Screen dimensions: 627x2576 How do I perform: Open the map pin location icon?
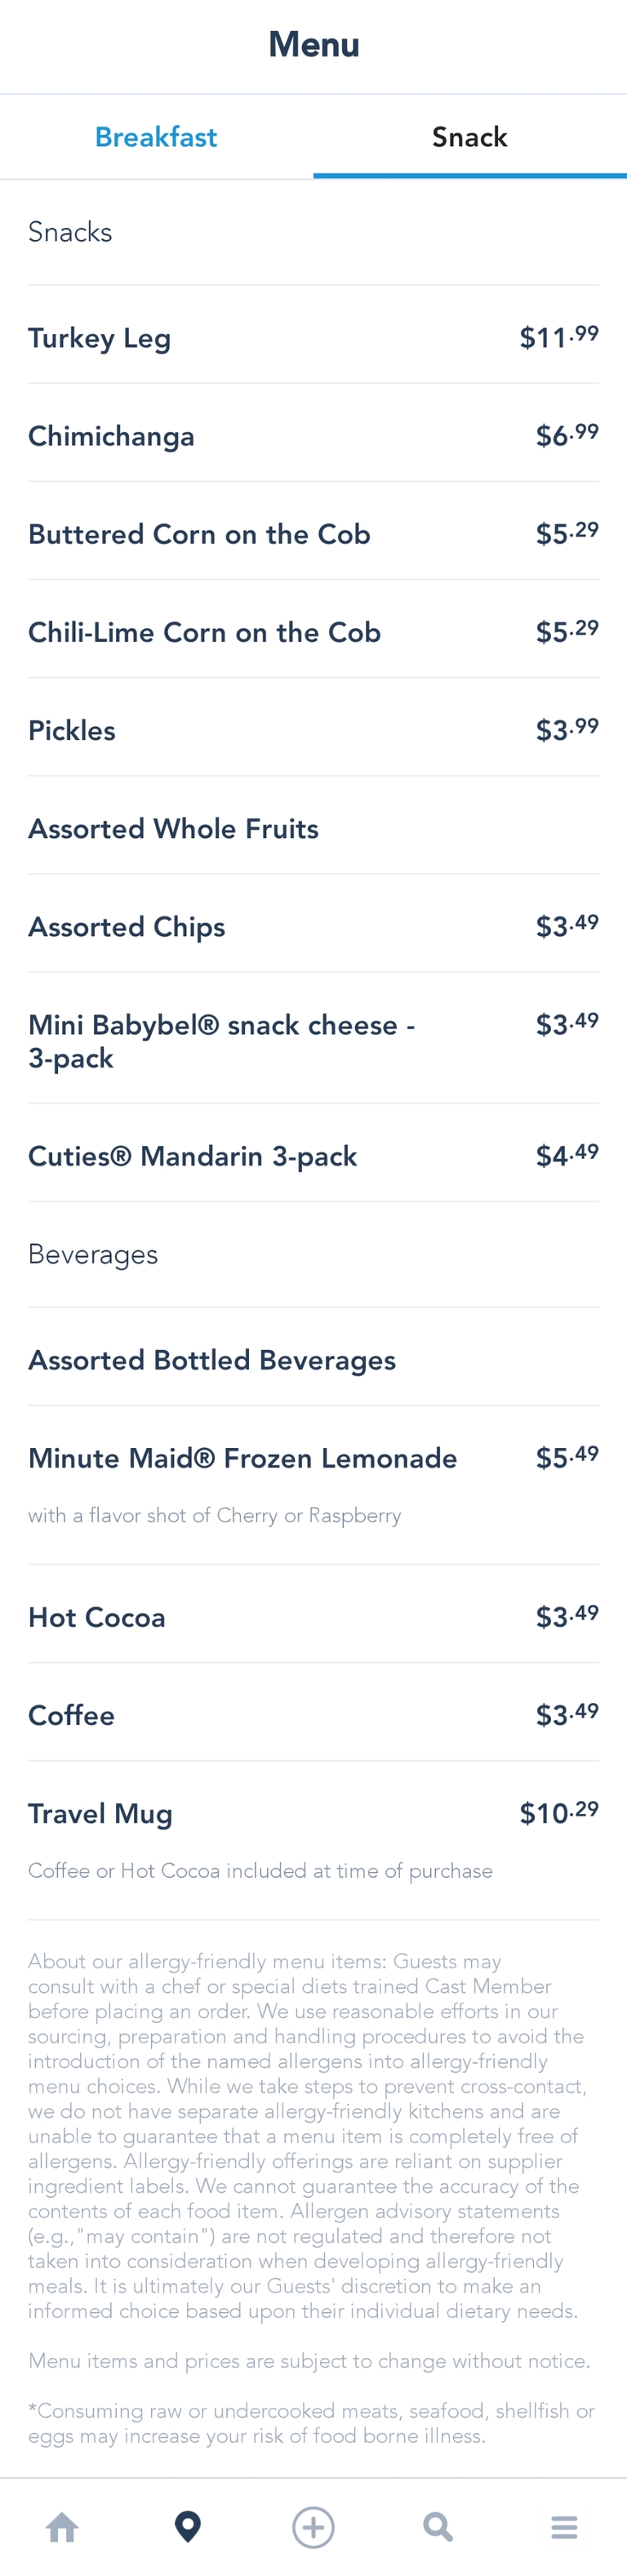coord(188,2527)
